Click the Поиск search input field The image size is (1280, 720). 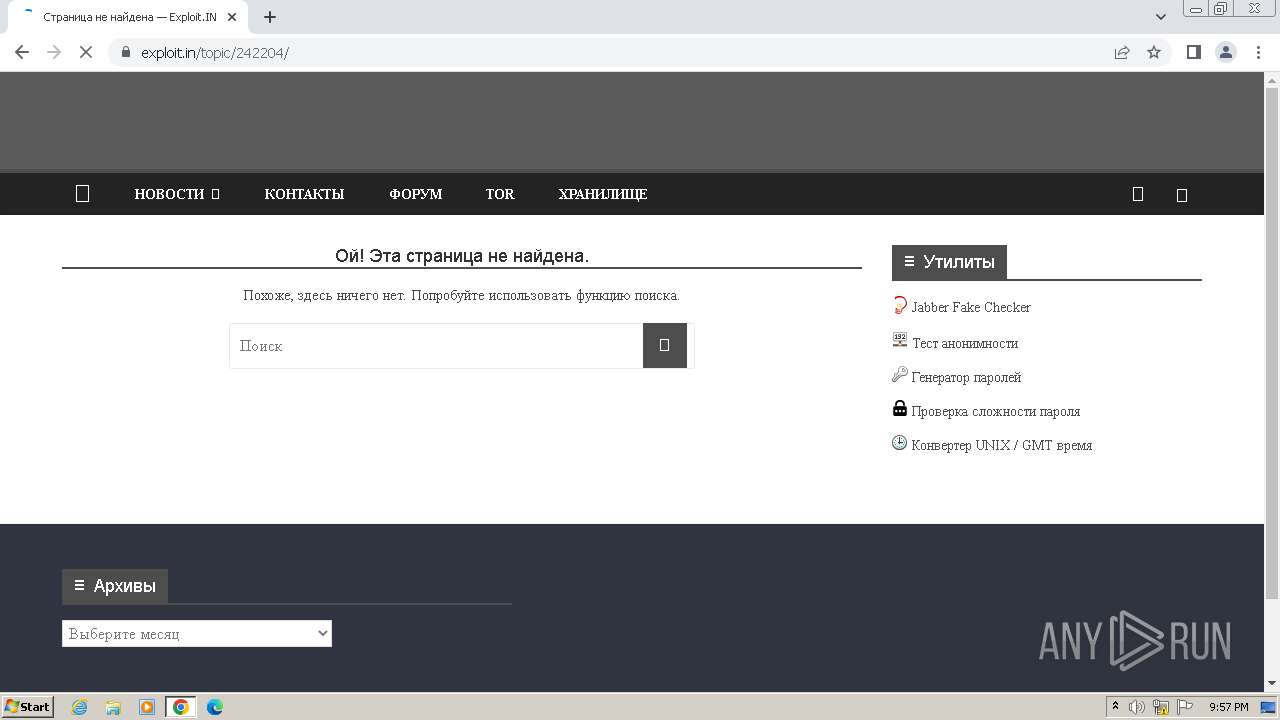(x=436, y=346)
